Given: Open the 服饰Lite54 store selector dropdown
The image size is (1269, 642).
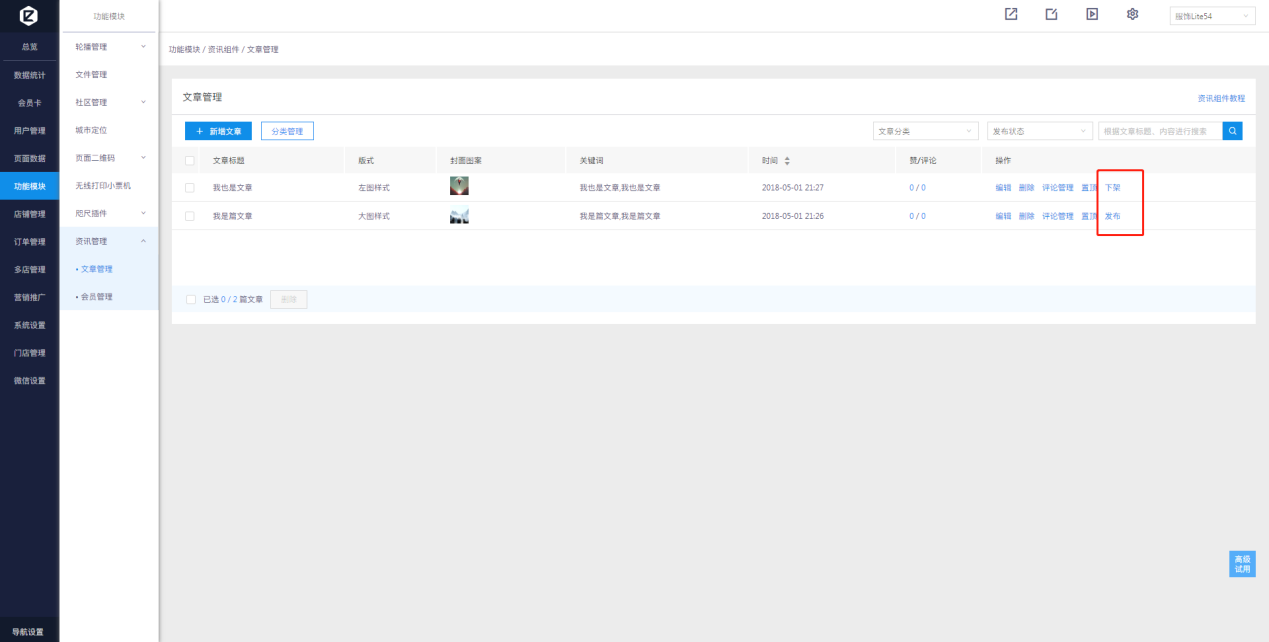Looking at the screenshot, I should point(1212,16).
